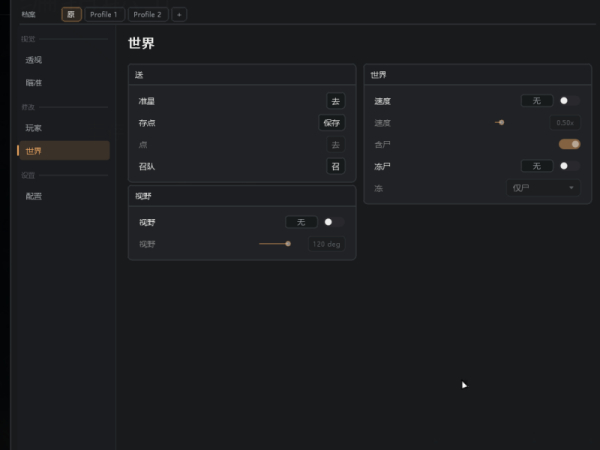Click the 120 deg value field
600x450 pixels.
(x=326, y=244)
